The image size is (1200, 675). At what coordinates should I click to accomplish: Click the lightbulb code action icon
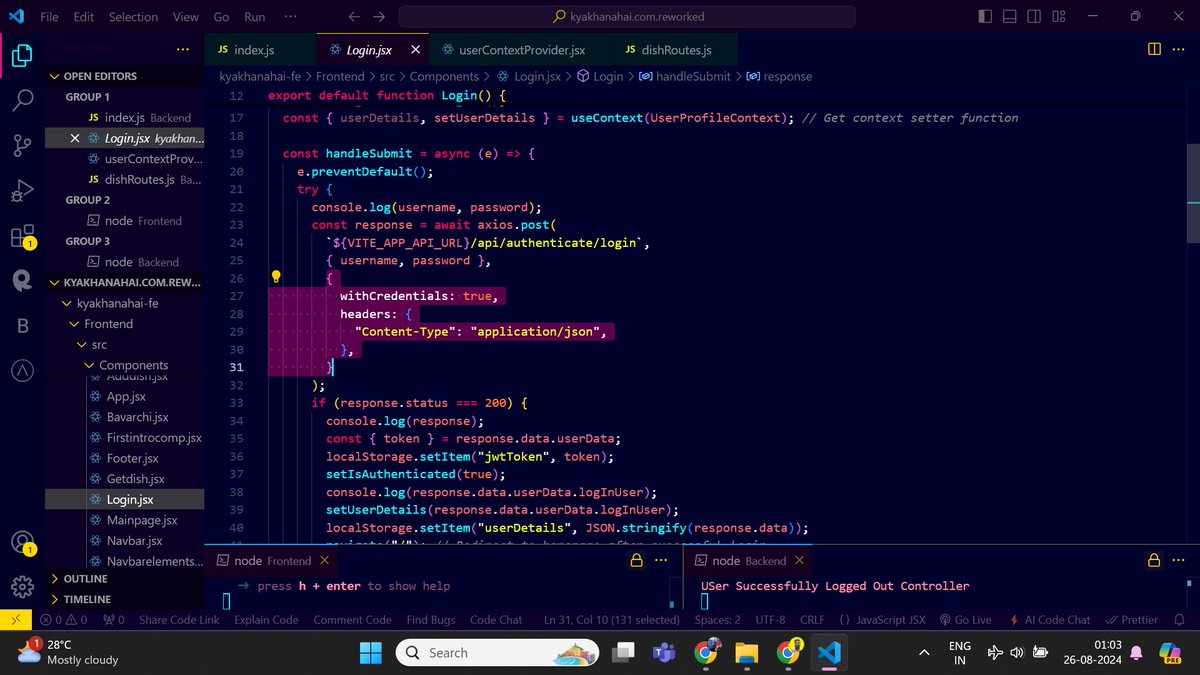tap(276, 278)
